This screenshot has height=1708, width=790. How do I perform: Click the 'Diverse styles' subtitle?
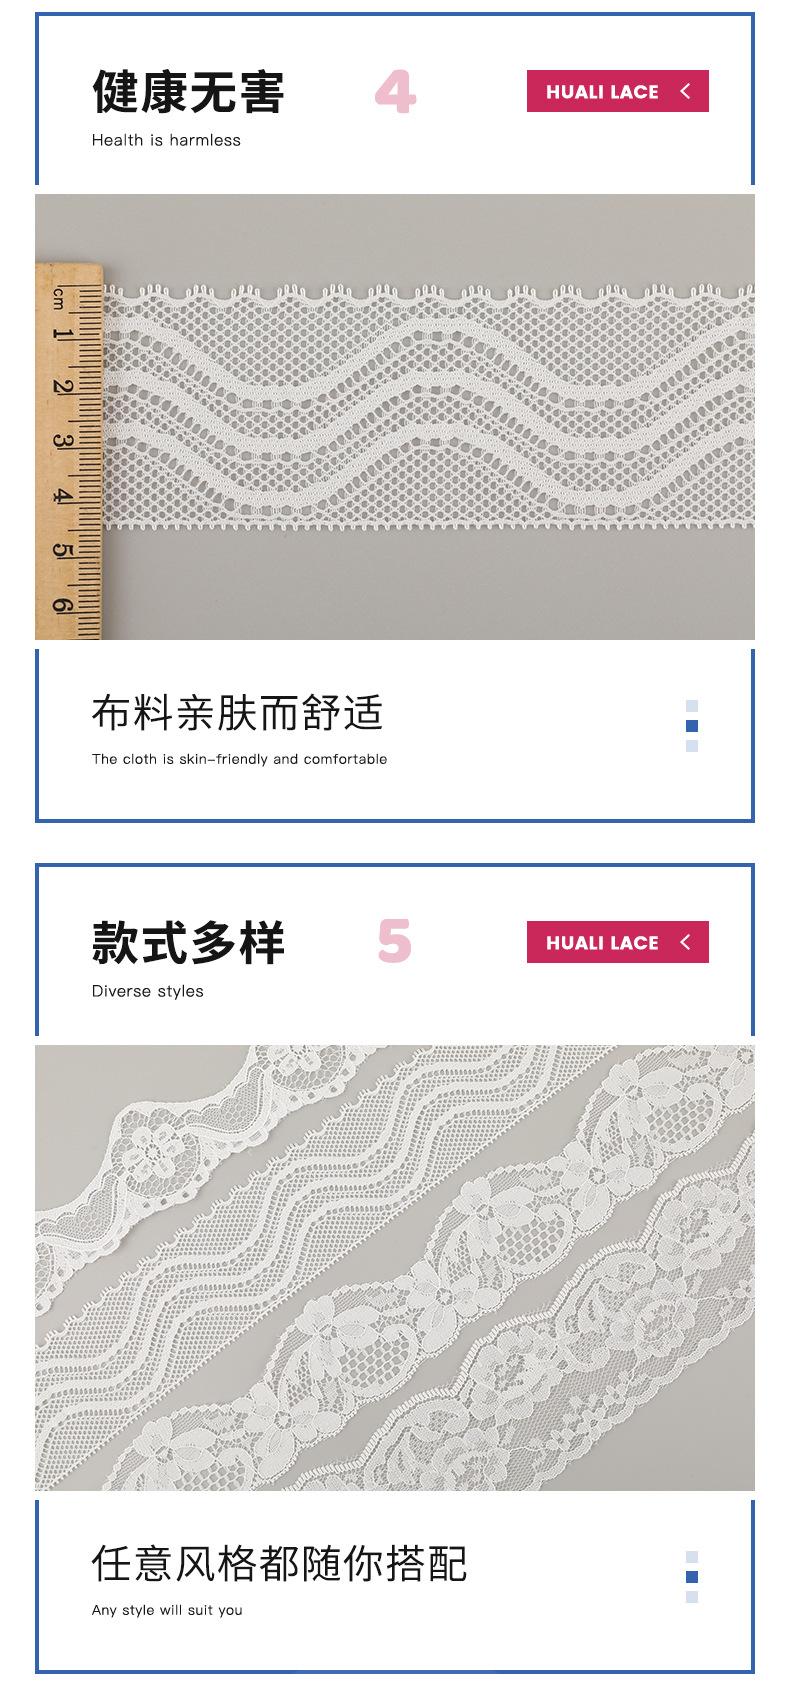tap(148, 991)
